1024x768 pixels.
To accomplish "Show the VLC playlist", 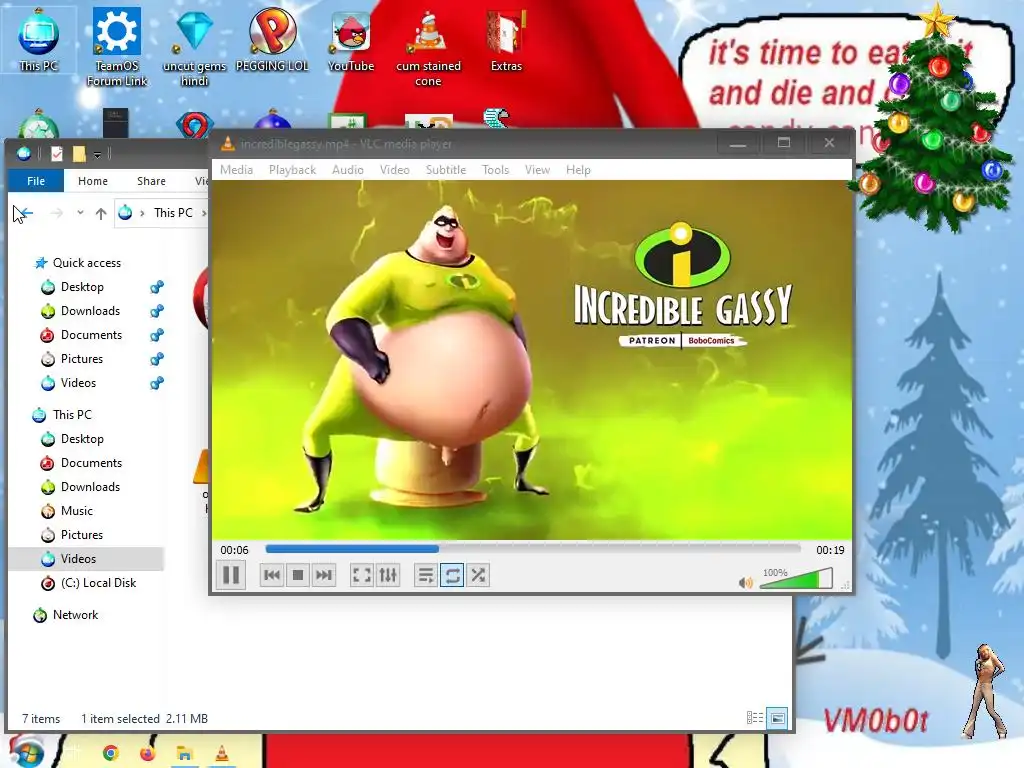I will (426, 575).
